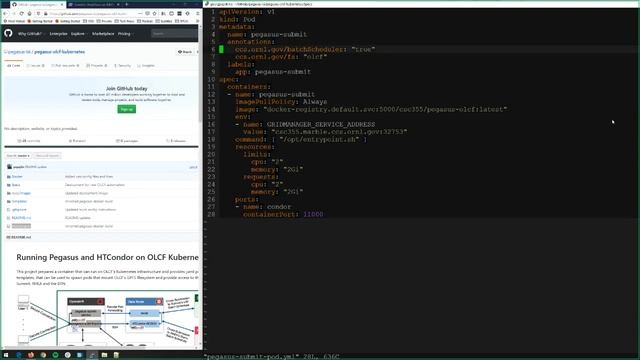This screenshot has height=360, width=640.
Task: Open README.md in the file list
Action: pos(21,218)
